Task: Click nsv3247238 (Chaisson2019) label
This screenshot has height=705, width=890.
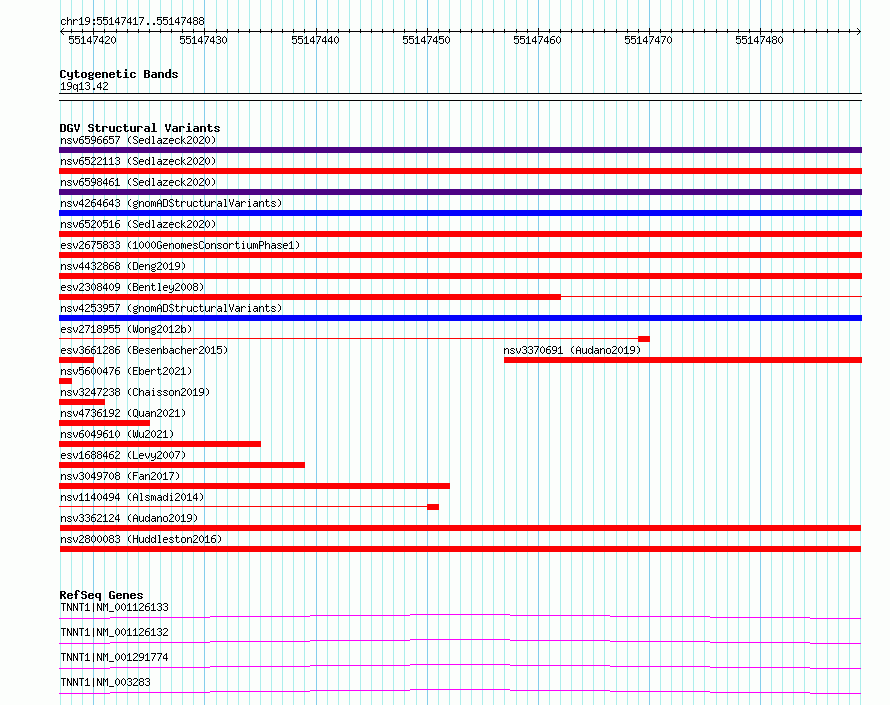Action: [x=135, y=392]
